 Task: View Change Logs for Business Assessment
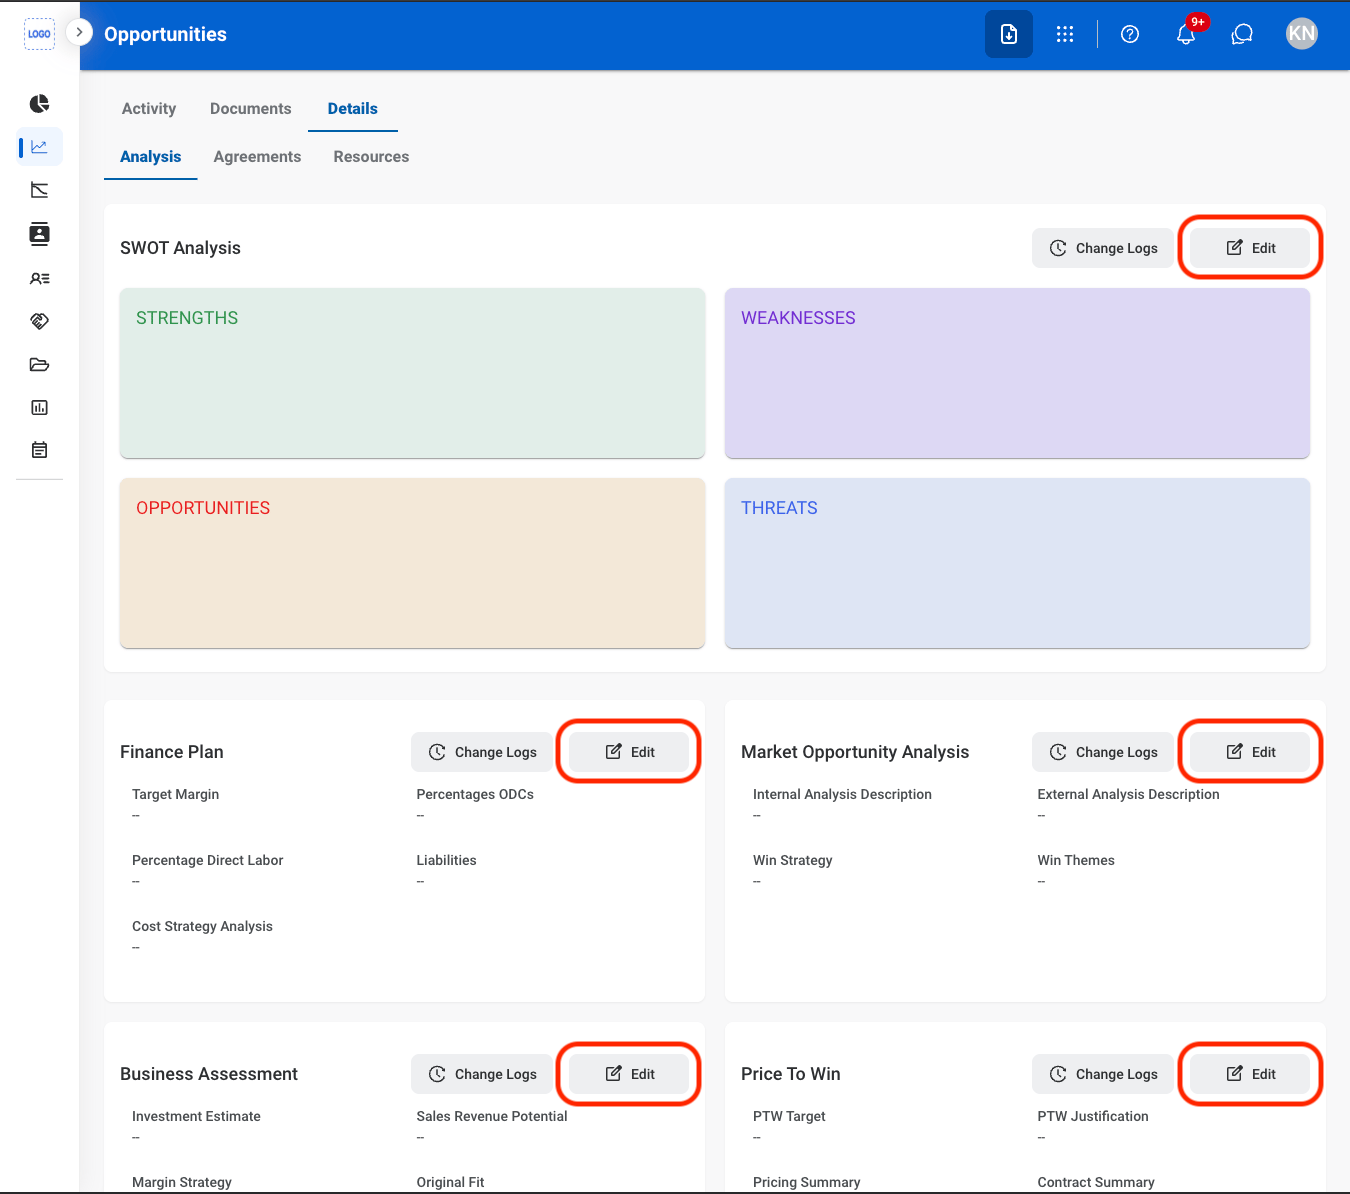coord(482,1074)
